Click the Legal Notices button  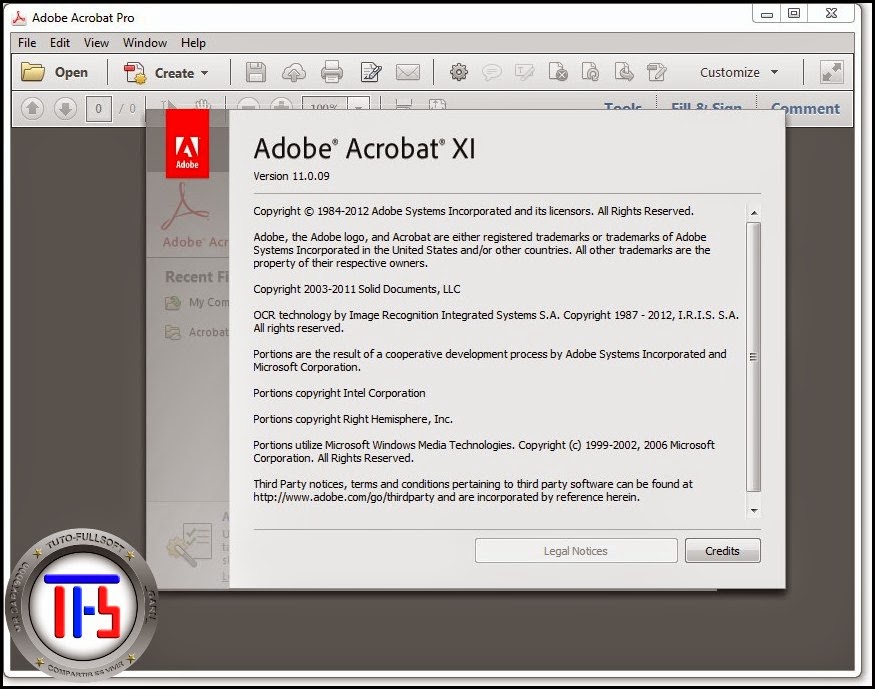click(x=576, y=551)
